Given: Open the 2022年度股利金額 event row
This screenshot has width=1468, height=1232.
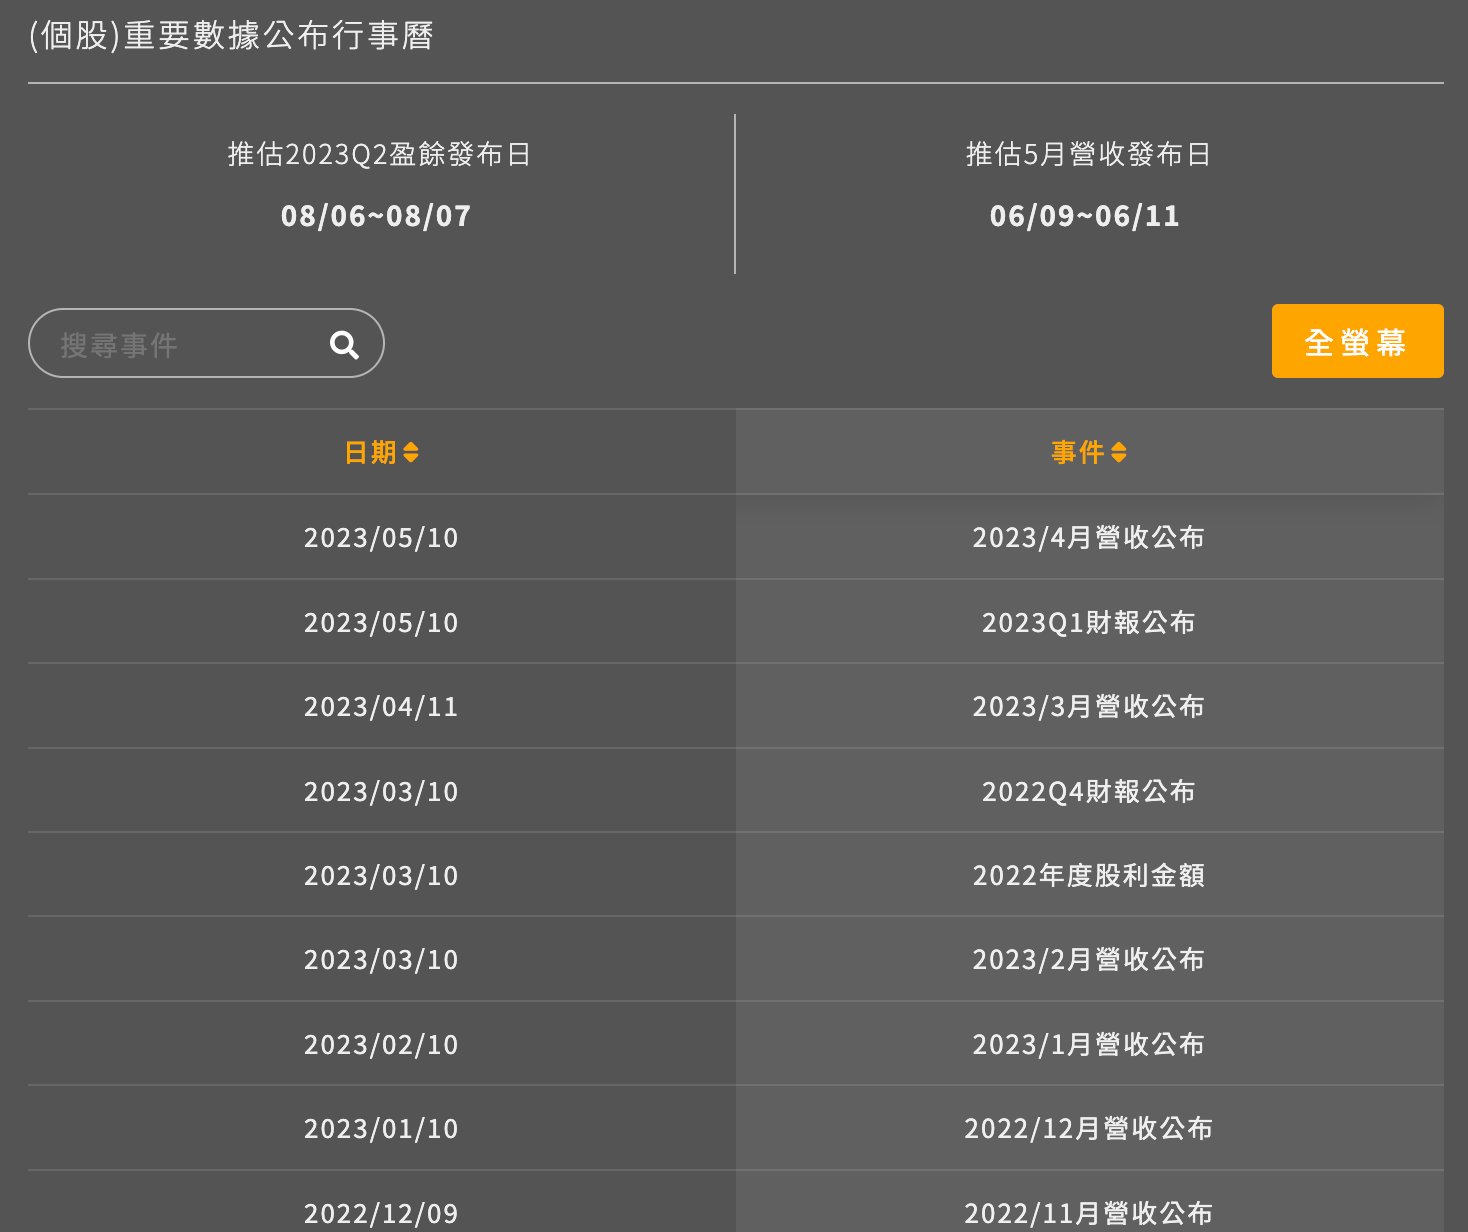Looking at the screenshot, I should point(1088,876).
